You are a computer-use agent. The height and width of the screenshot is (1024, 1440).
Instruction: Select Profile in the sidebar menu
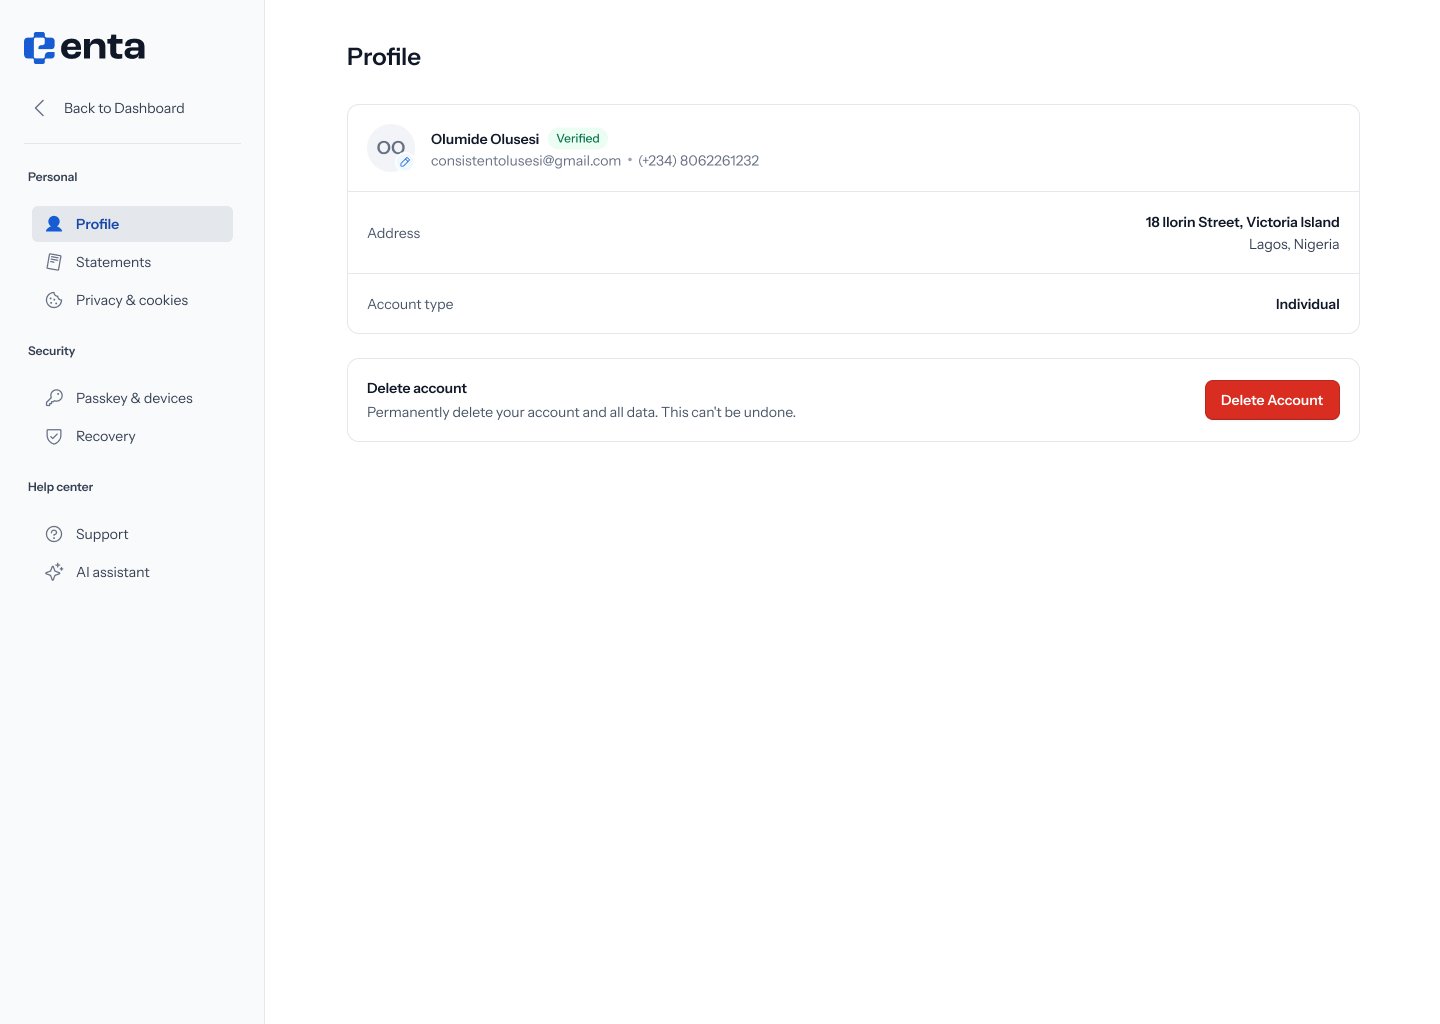132,224
